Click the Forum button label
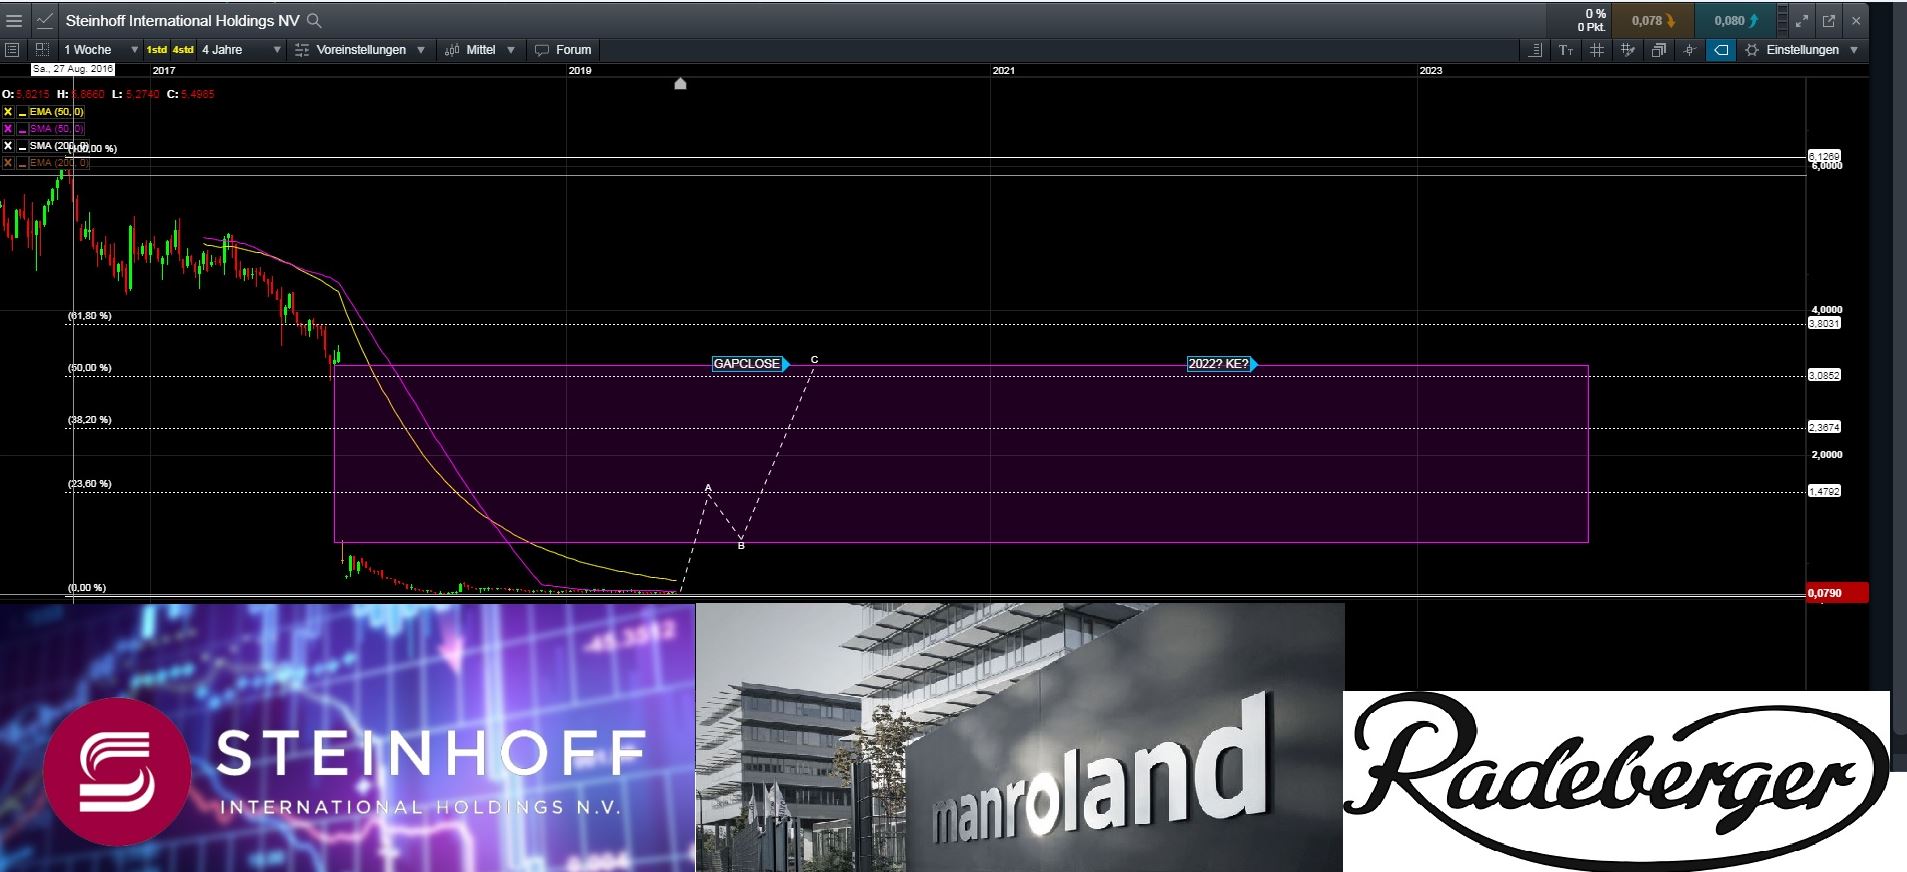Viewport: 1907px width, 872px height. click(x=573, y=50)
